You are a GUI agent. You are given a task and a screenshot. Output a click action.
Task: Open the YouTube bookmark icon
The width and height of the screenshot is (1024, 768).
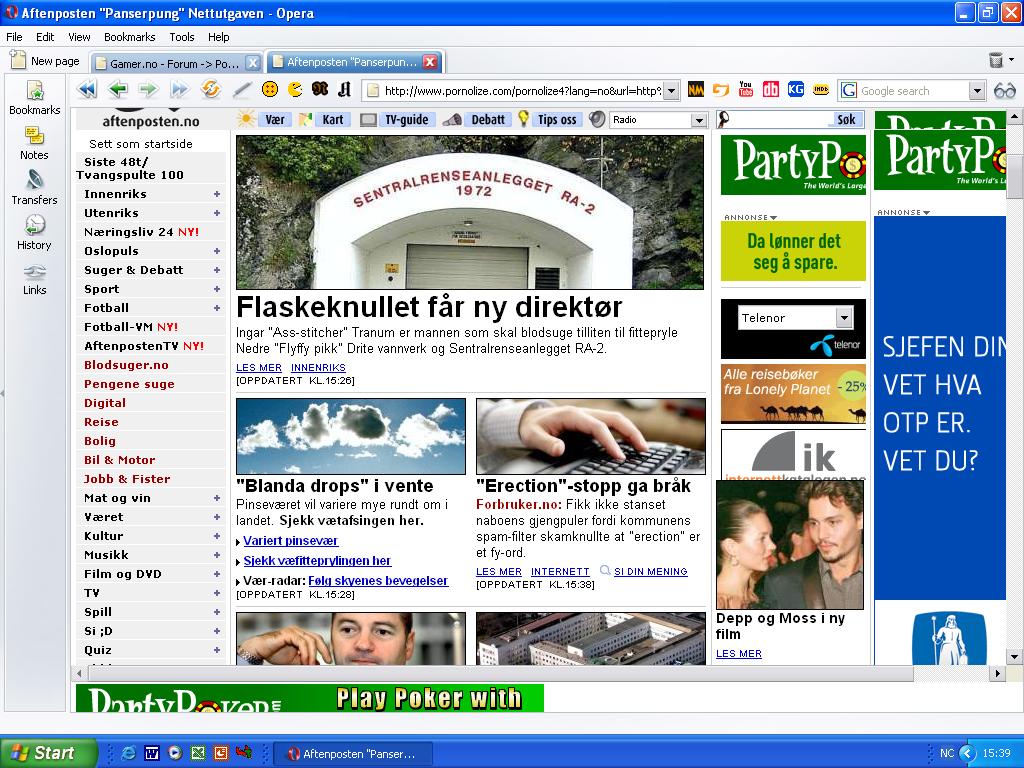tap(746, 89)
